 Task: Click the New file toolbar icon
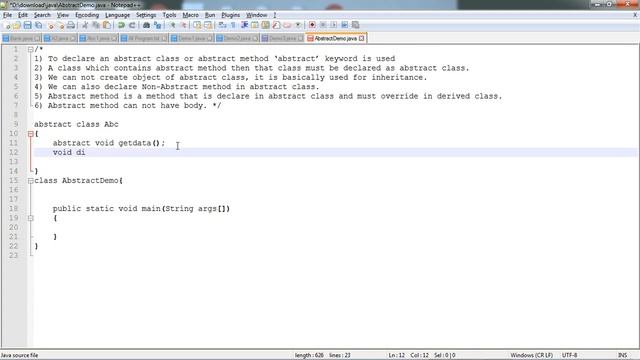click(x=6, y=25)
